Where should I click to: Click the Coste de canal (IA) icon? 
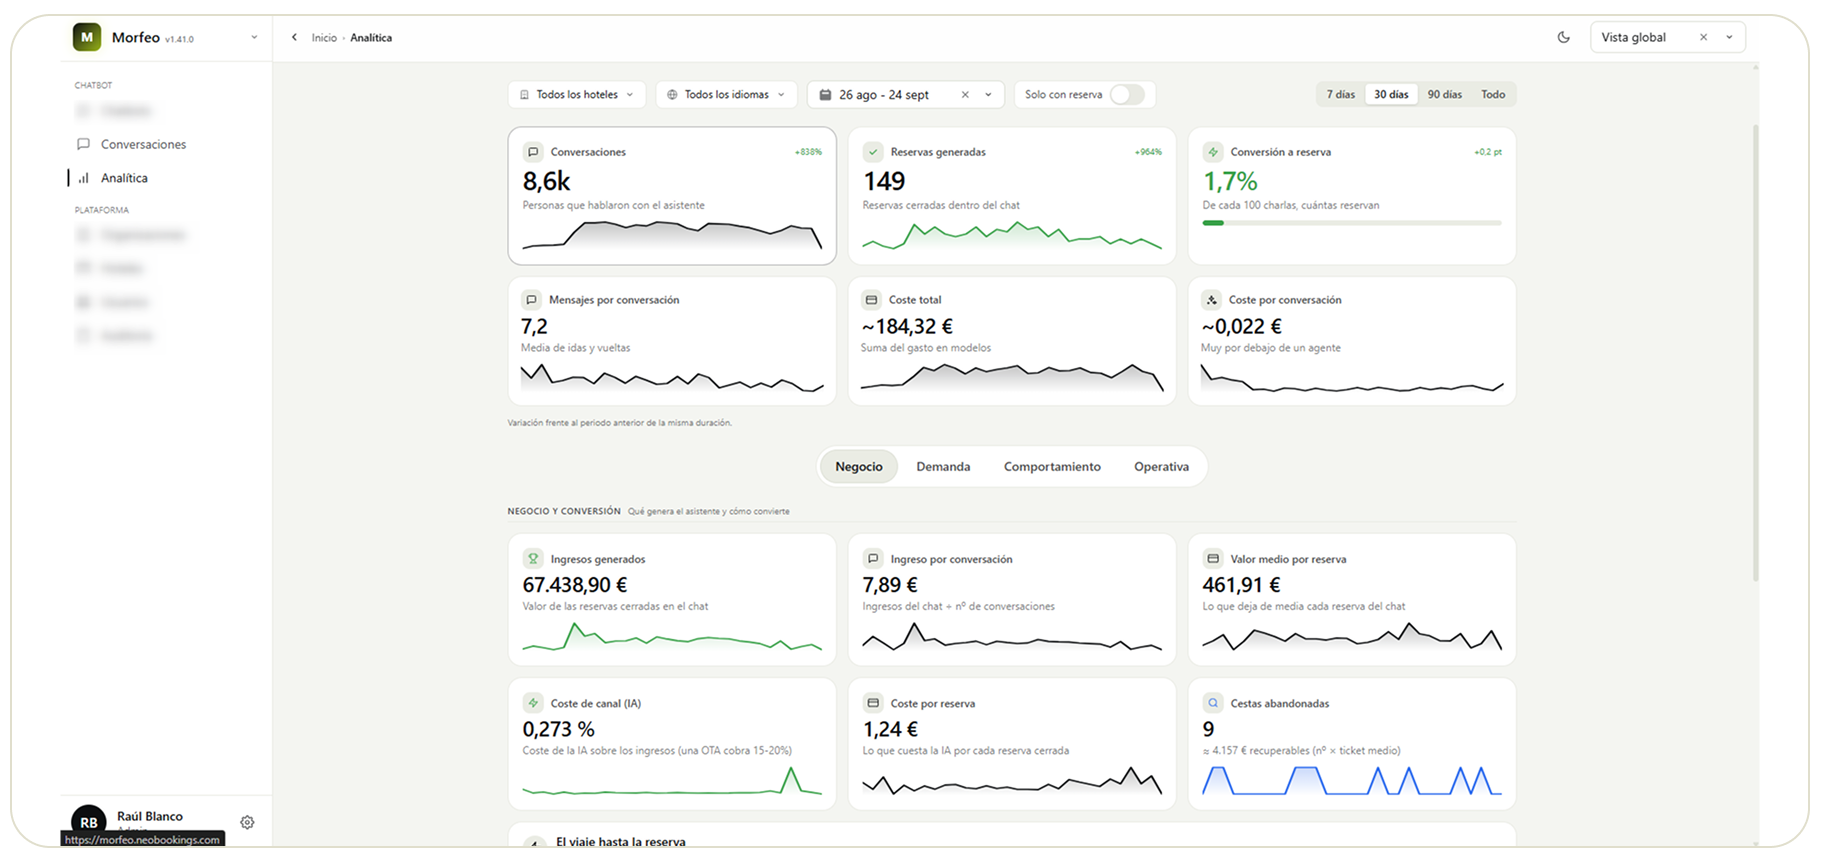coord(533,703)
